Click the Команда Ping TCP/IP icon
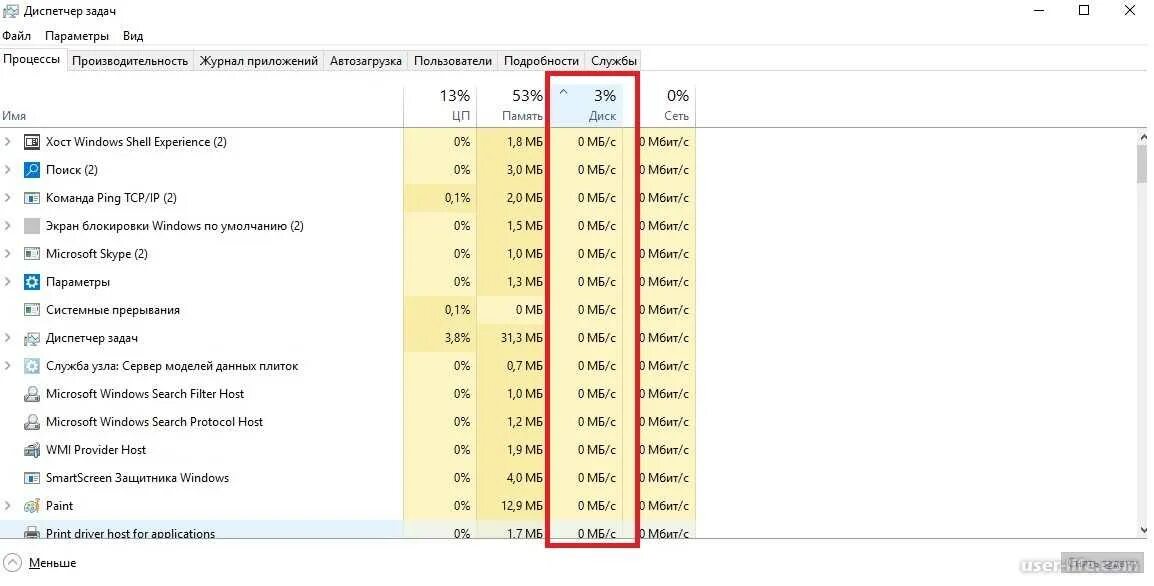Image resolution: width=1154 pixels, height=586 pixels. click(x=32, y=198)
